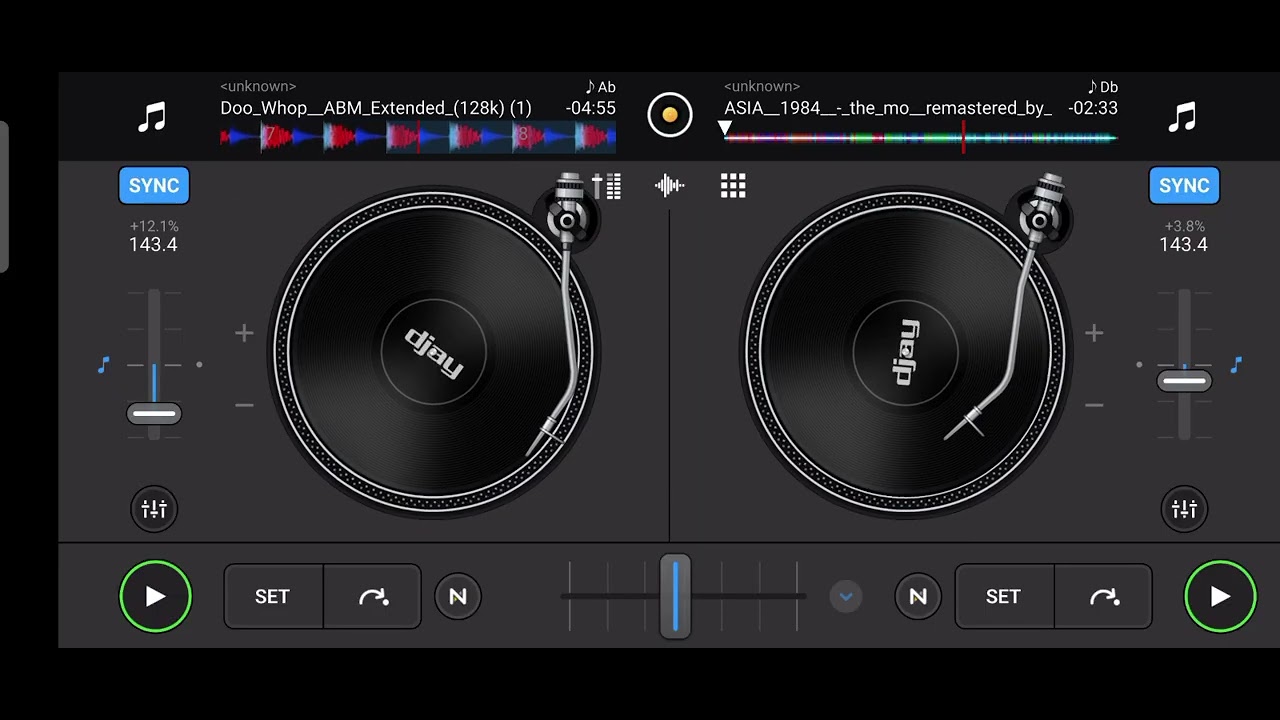Play the right deck track
This screenshot has height=720, width=1280.
pyautogui.click(x=1220, y=597)
